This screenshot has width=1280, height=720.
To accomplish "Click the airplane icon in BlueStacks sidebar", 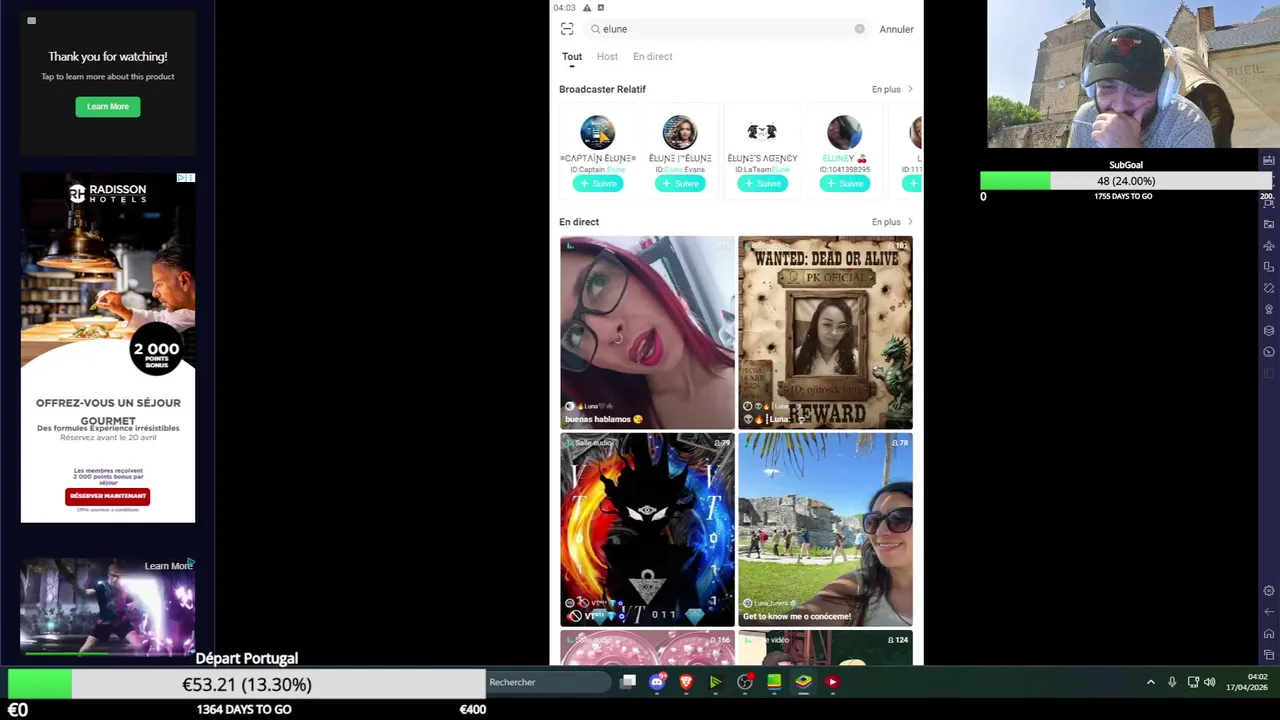I will click(x=1269, y=245).
